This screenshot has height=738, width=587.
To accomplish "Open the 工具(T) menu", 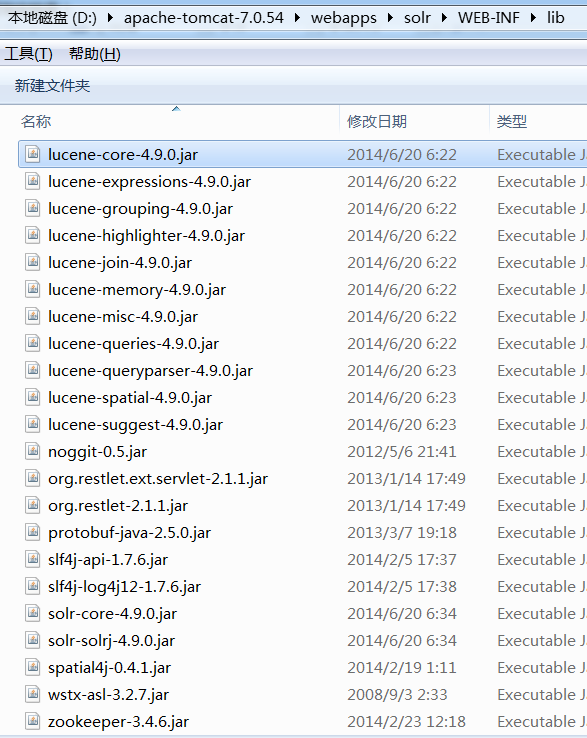I will 28,54.
